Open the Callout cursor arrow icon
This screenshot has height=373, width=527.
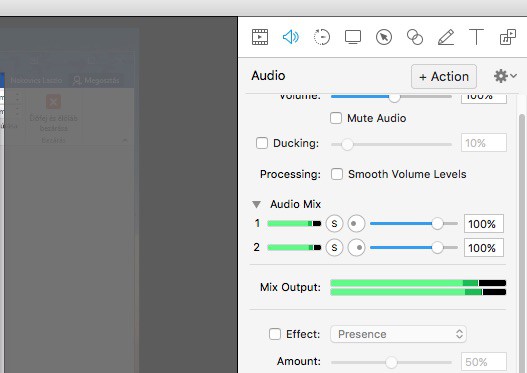point(384,37)
